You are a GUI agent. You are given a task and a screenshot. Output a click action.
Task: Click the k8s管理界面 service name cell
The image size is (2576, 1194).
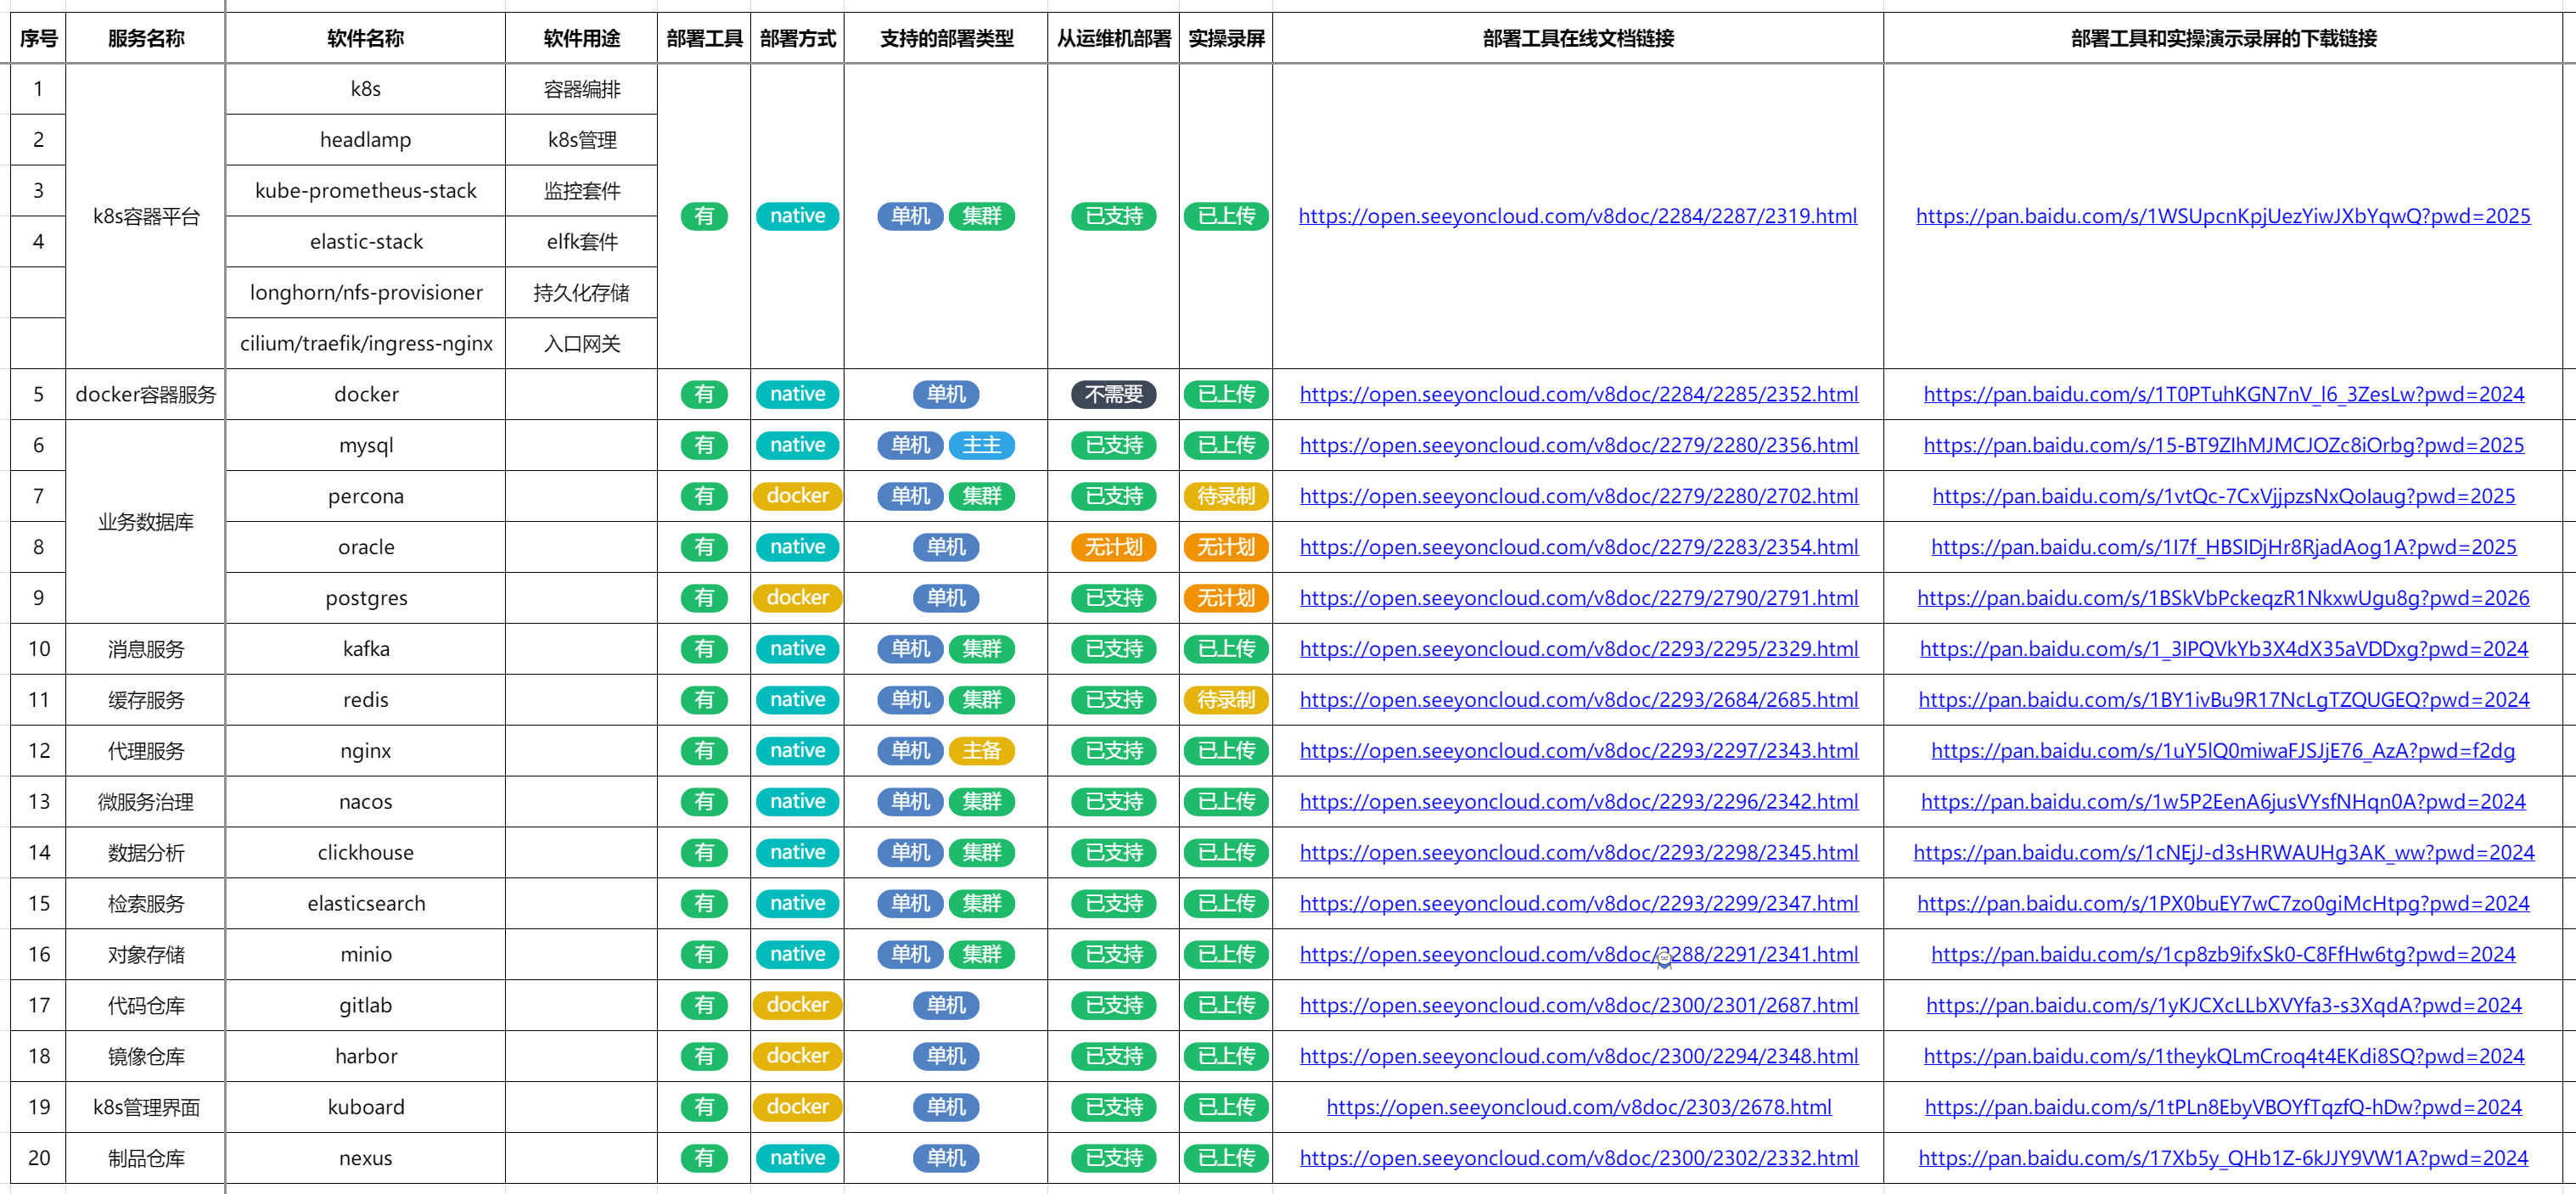pyautogui.click(x=146, y=1108)
